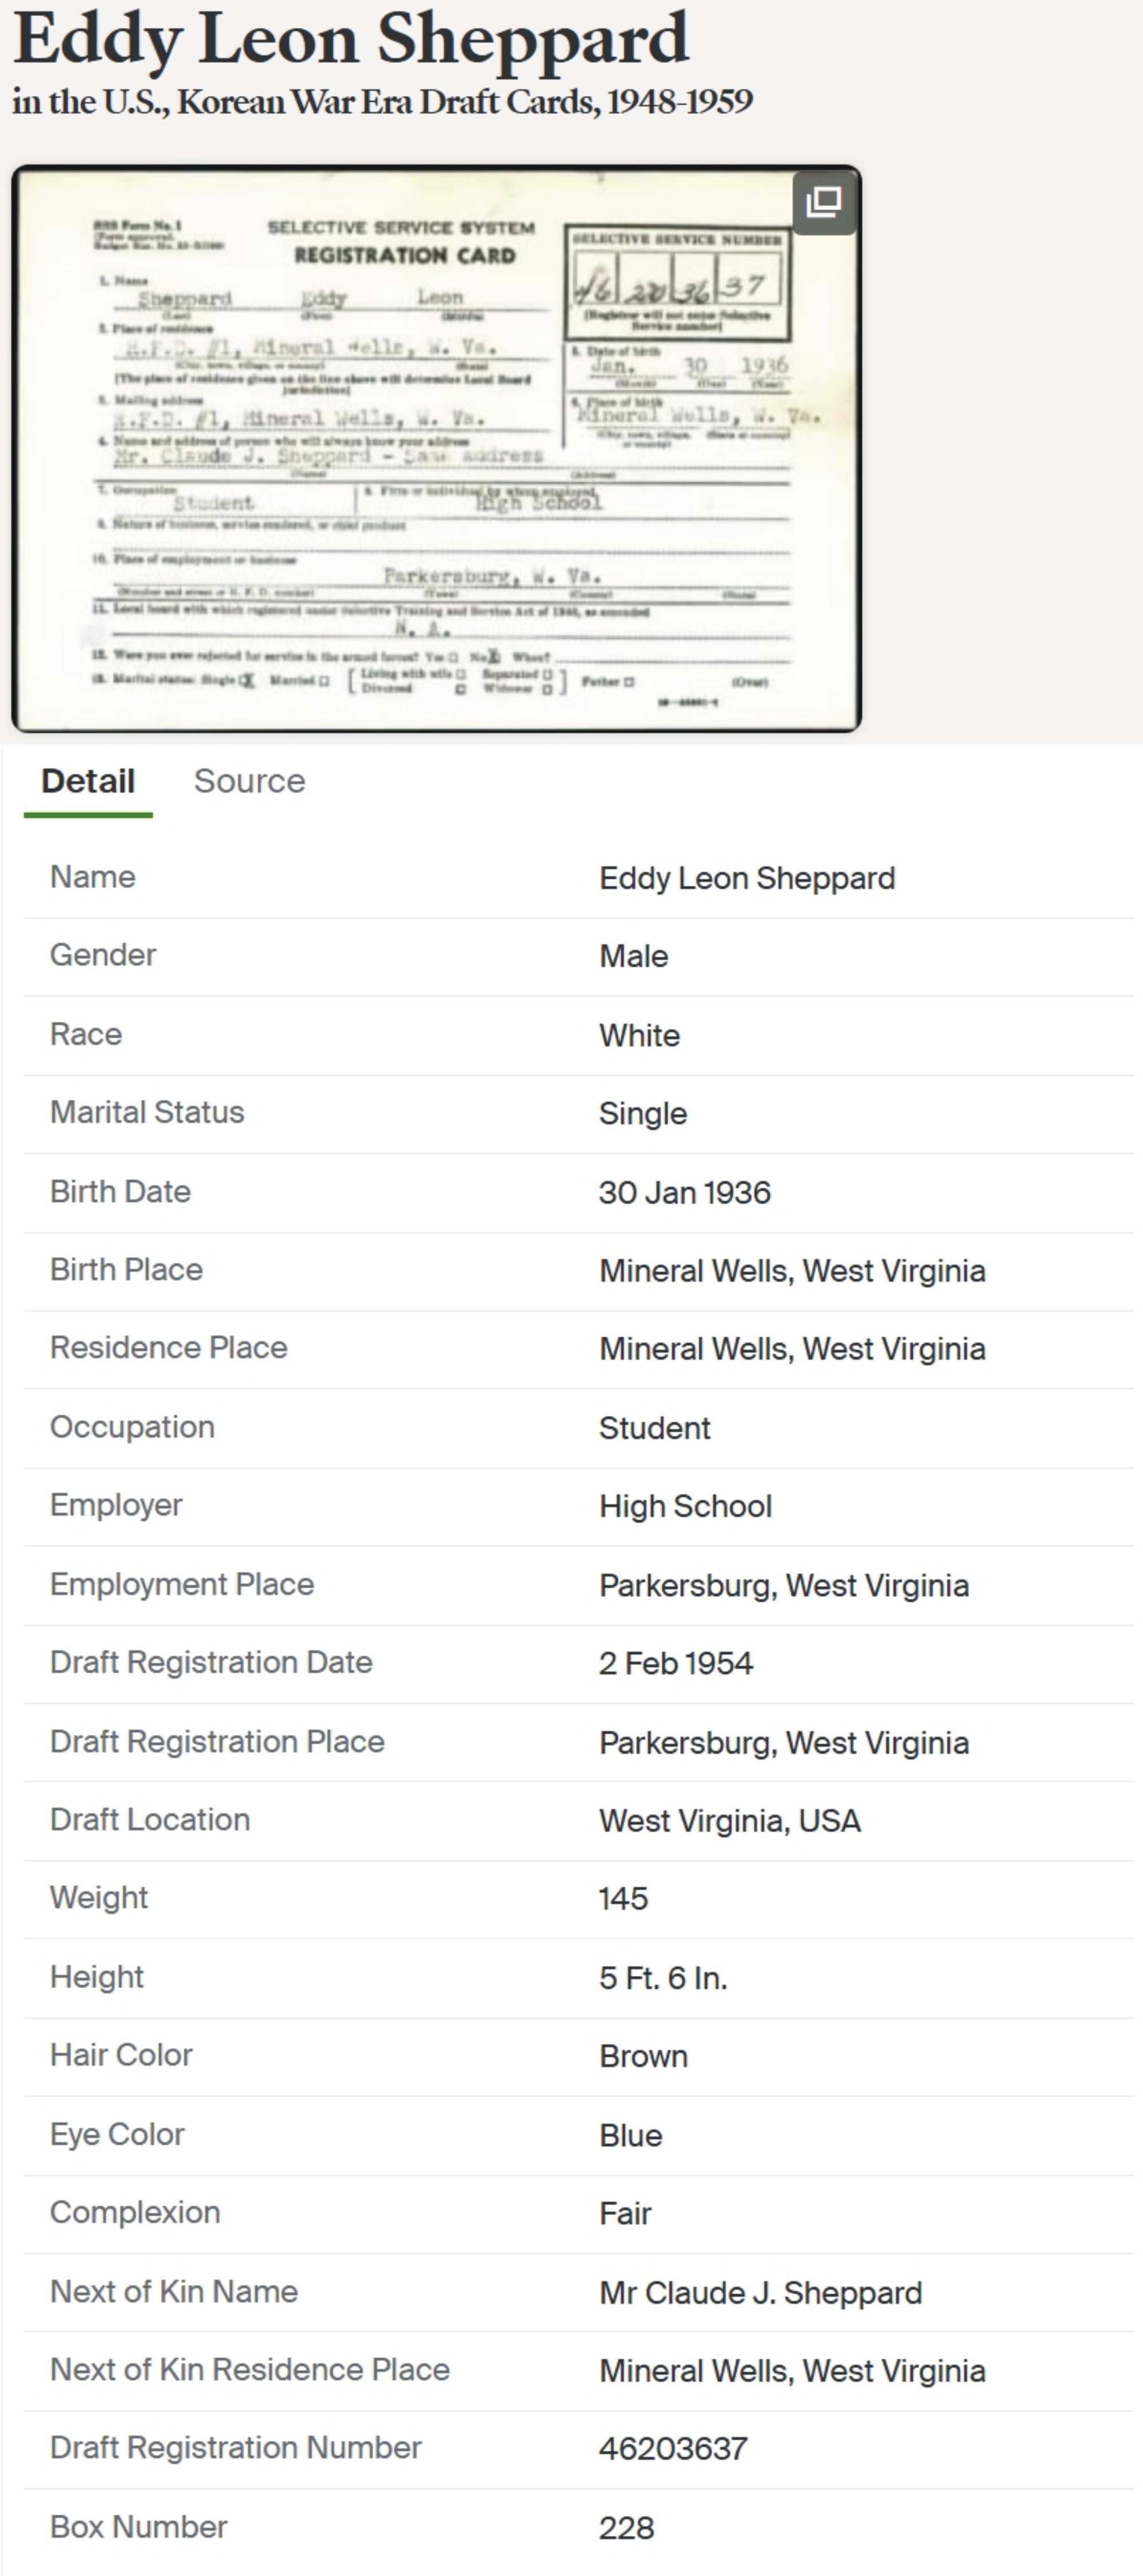Click the Eye Color value Blue
Viewport: 1143px width, 2576px height.
pyautogui.click(x=630, y=2135)
